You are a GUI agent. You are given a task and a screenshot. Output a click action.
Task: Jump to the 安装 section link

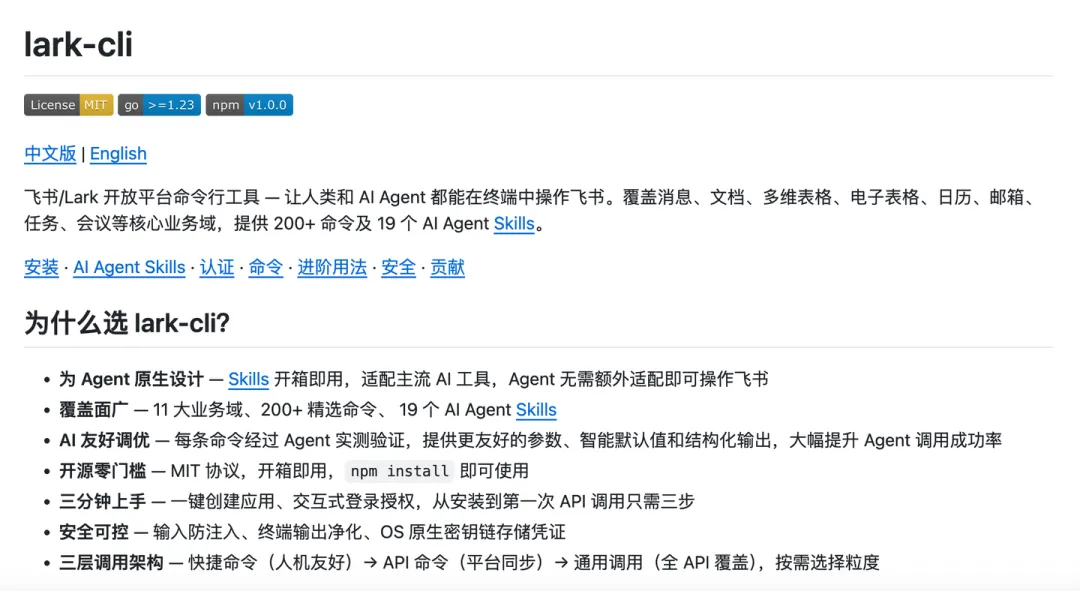click(x=41, y=267)
